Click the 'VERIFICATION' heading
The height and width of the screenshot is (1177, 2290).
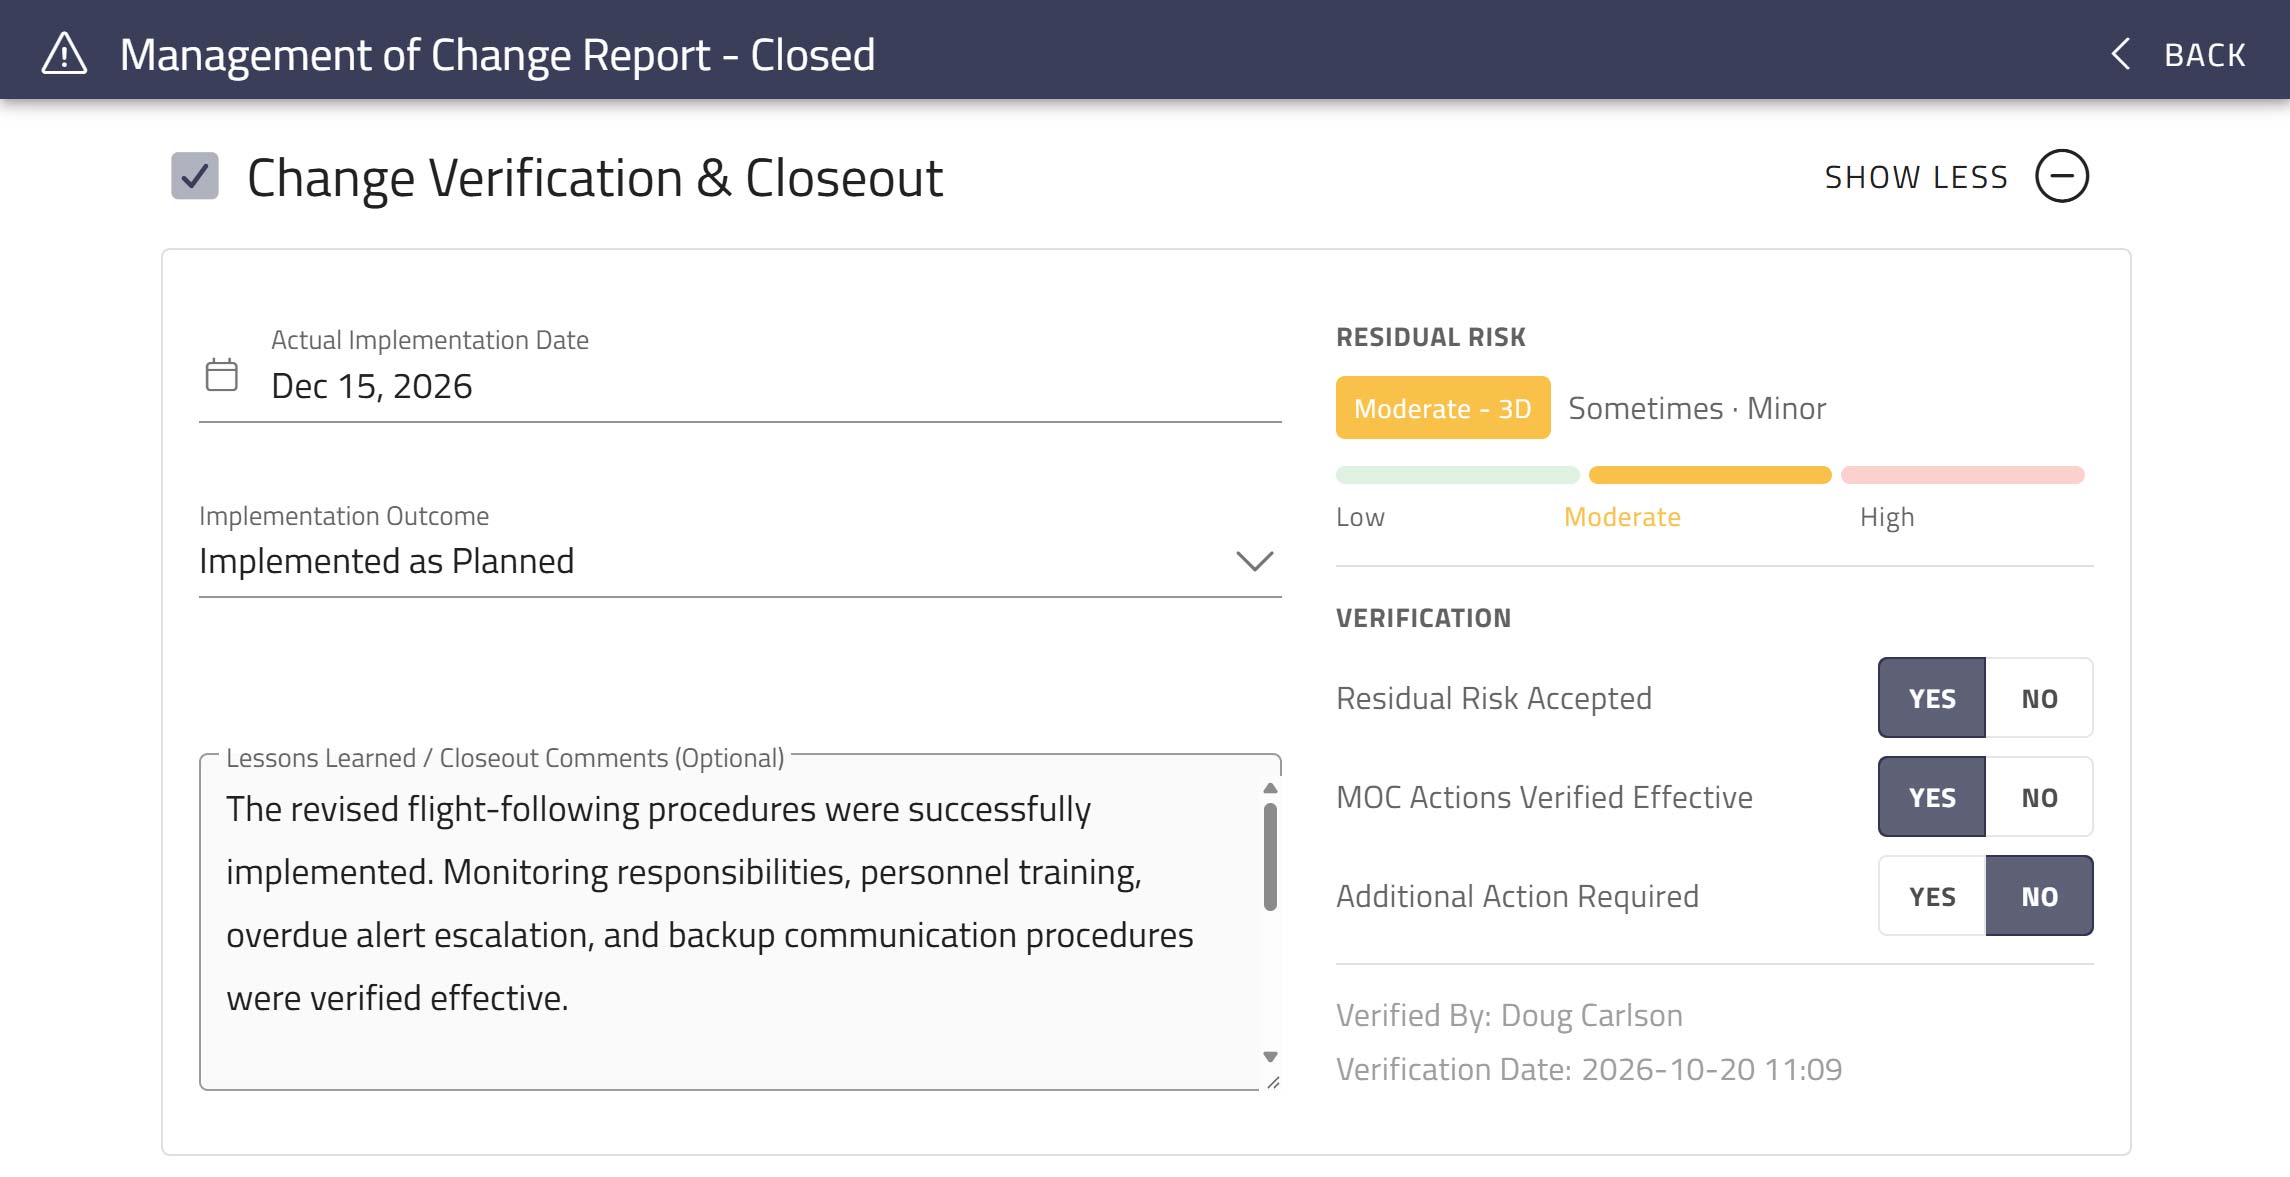pyautogui.click(x=1423, y=618)
